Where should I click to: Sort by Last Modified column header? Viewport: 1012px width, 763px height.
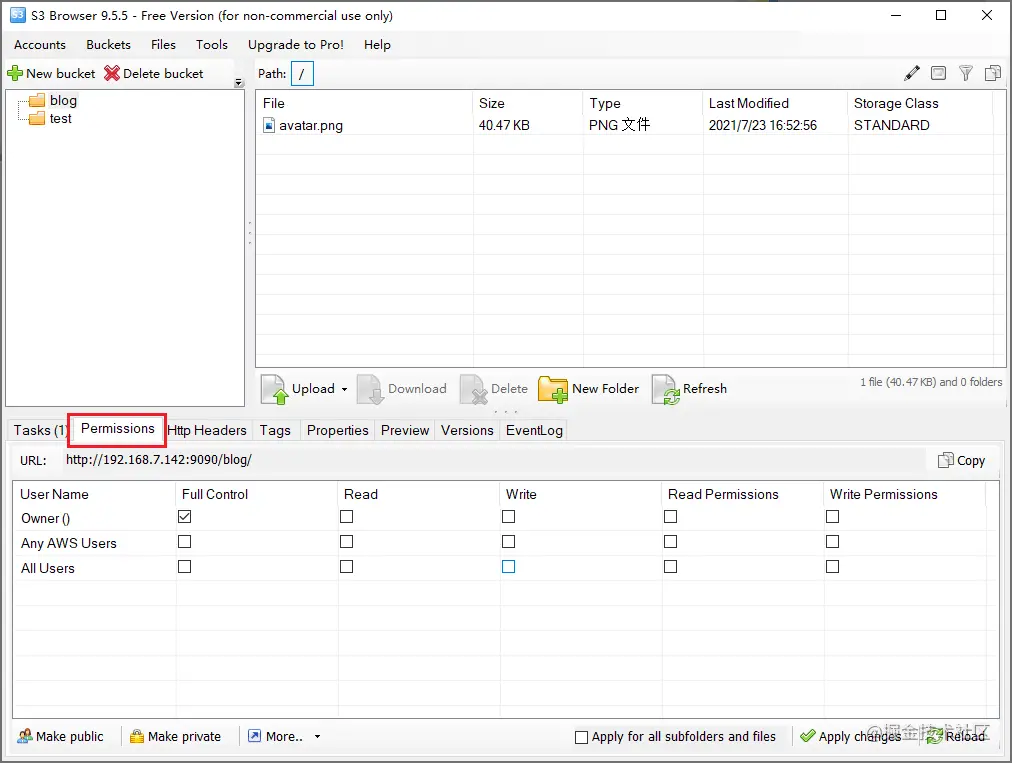[775, 103]
